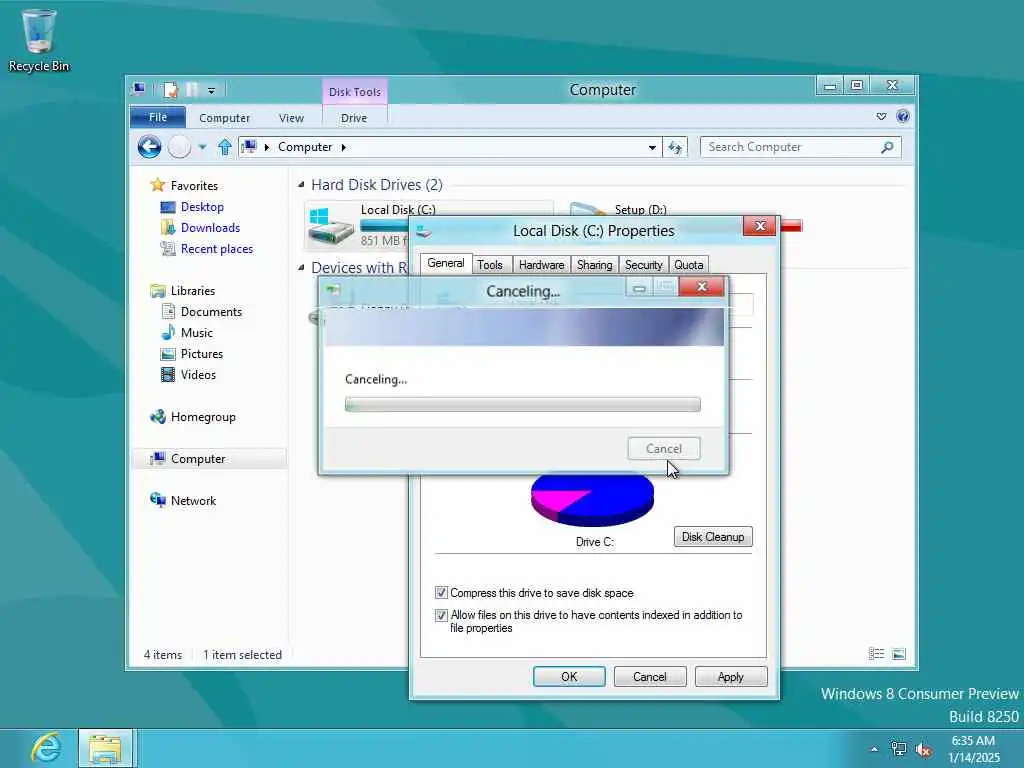The height and width of the screenshot is (768, 1024).
Task: Open the address bar history dropdown
Action: [652, 148]
